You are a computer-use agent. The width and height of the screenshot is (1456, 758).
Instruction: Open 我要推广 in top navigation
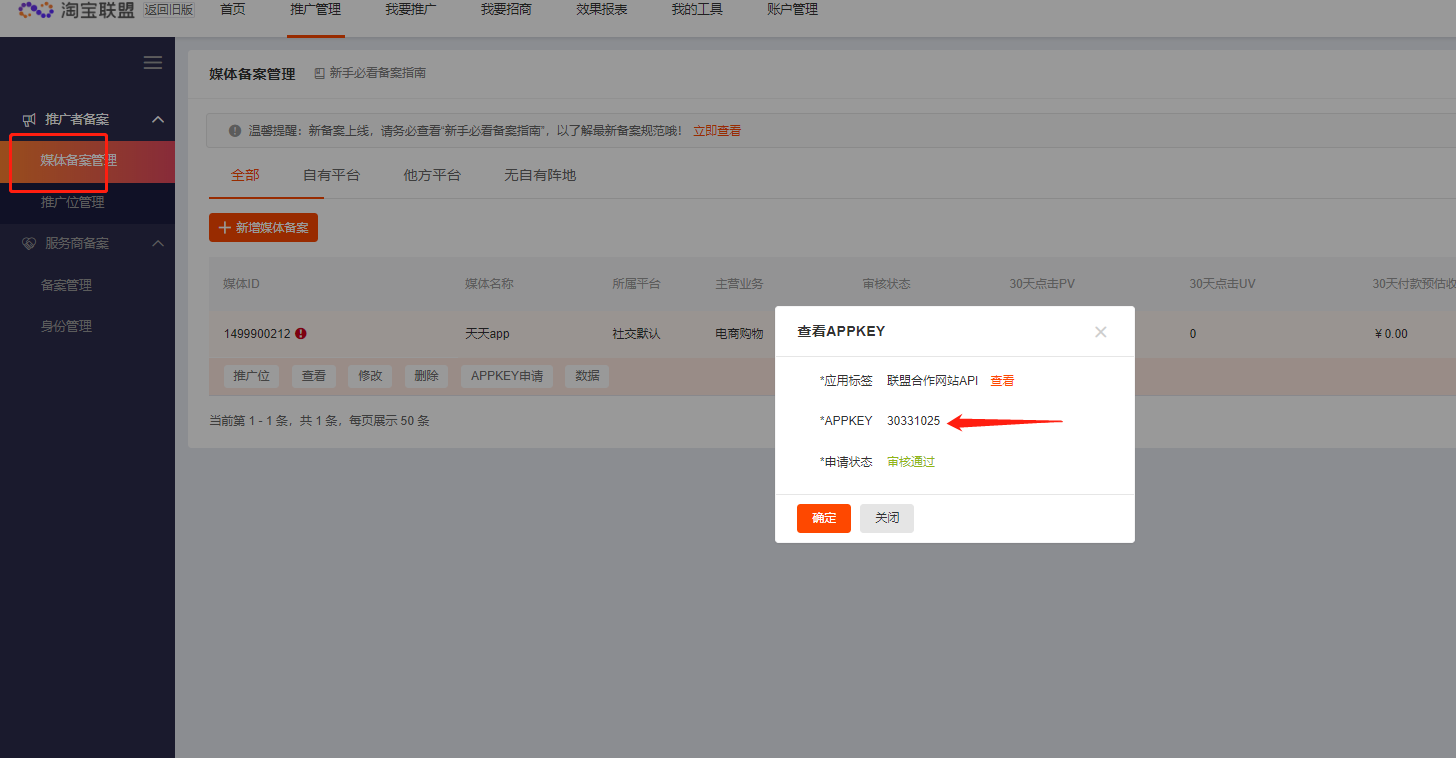tap(411, 10)
